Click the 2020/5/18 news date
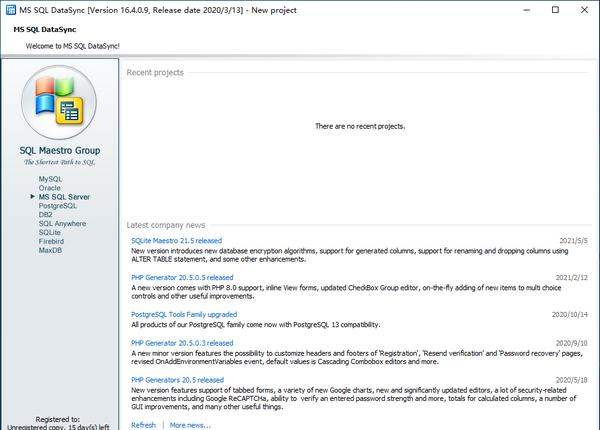The image size is (600, 430). pyautogui.click(x=571, y=380)
